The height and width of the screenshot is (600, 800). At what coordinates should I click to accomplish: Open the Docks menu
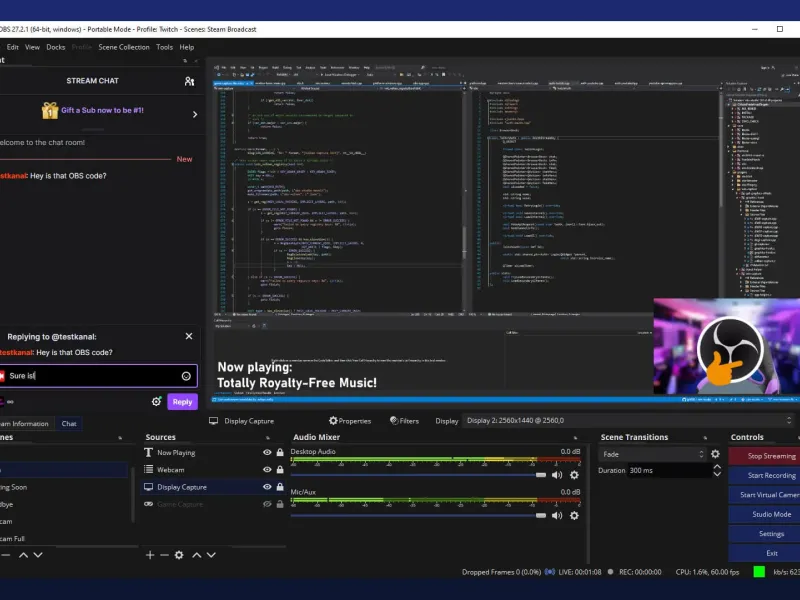56,47
